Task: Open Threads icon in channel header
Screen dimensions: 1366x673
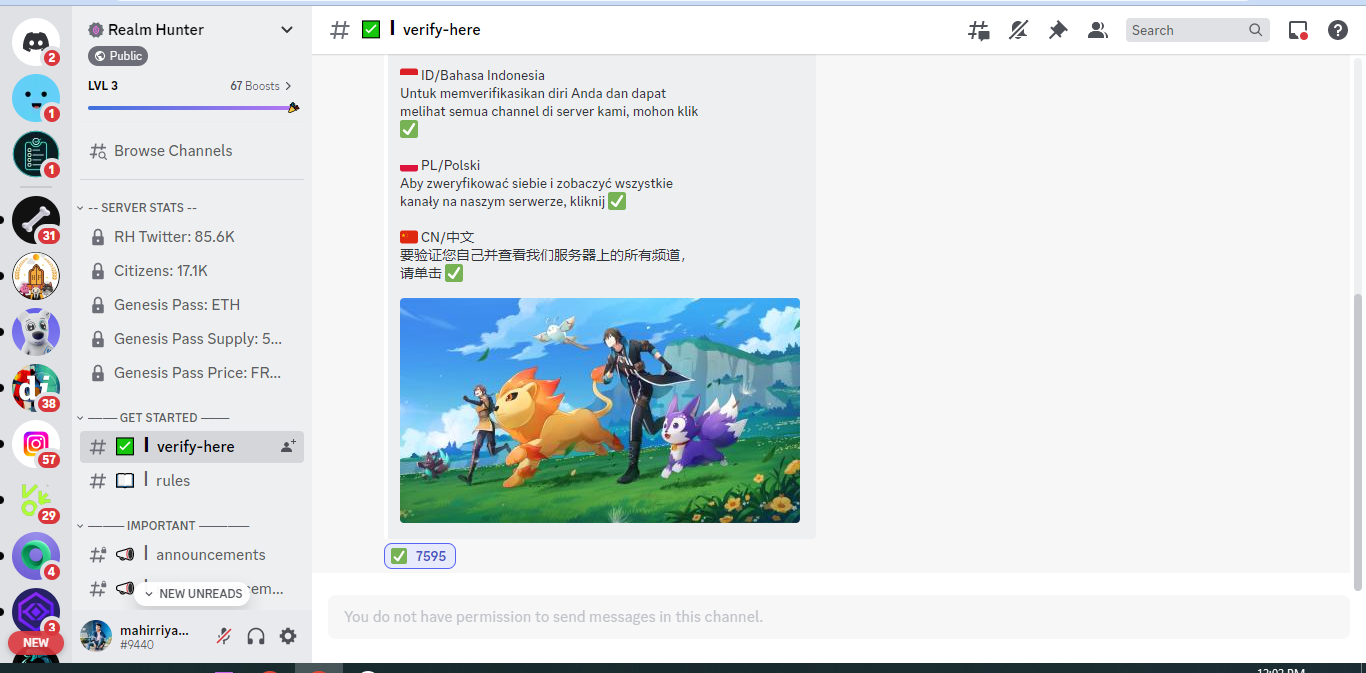Action: click(x=979, y=31)
